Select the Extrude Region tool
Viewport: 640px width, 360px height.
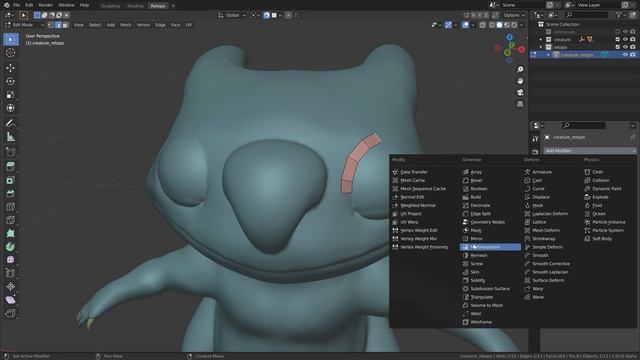11,167
